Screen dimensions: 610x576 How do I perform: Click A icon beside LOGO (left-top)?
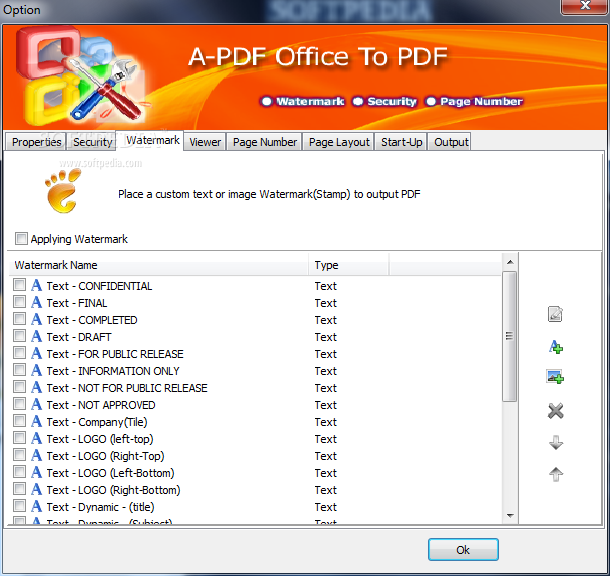[x=36, y=438]
